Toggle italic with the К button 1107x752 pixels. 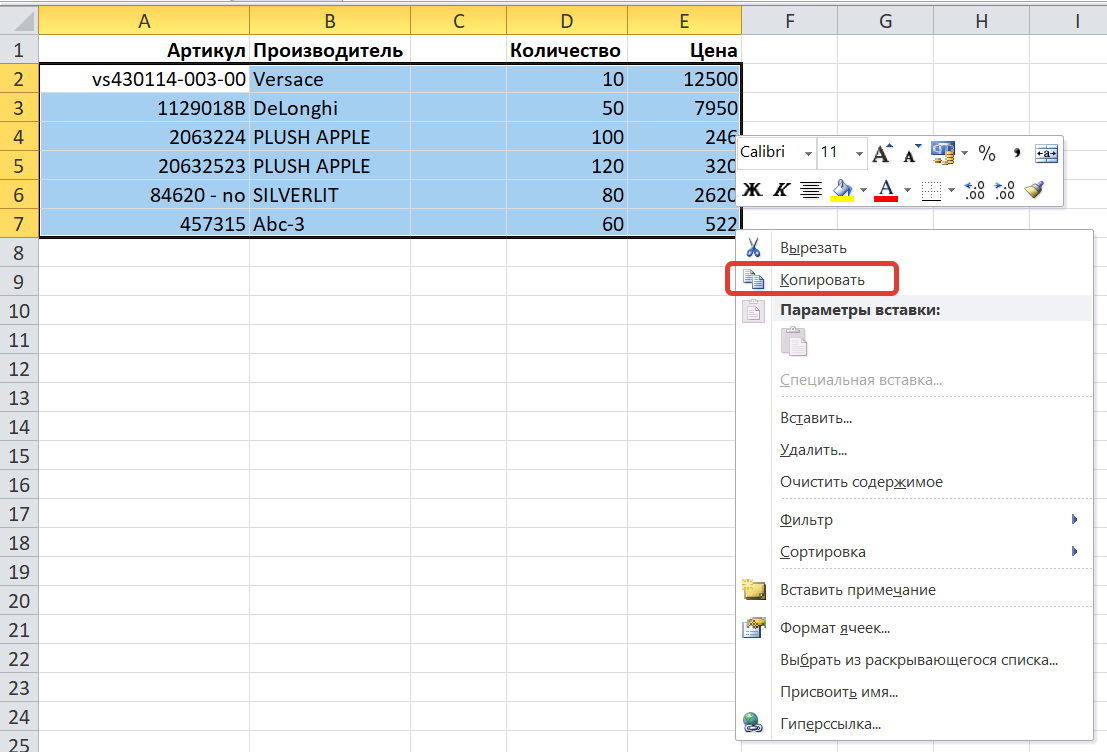[782, 189]
